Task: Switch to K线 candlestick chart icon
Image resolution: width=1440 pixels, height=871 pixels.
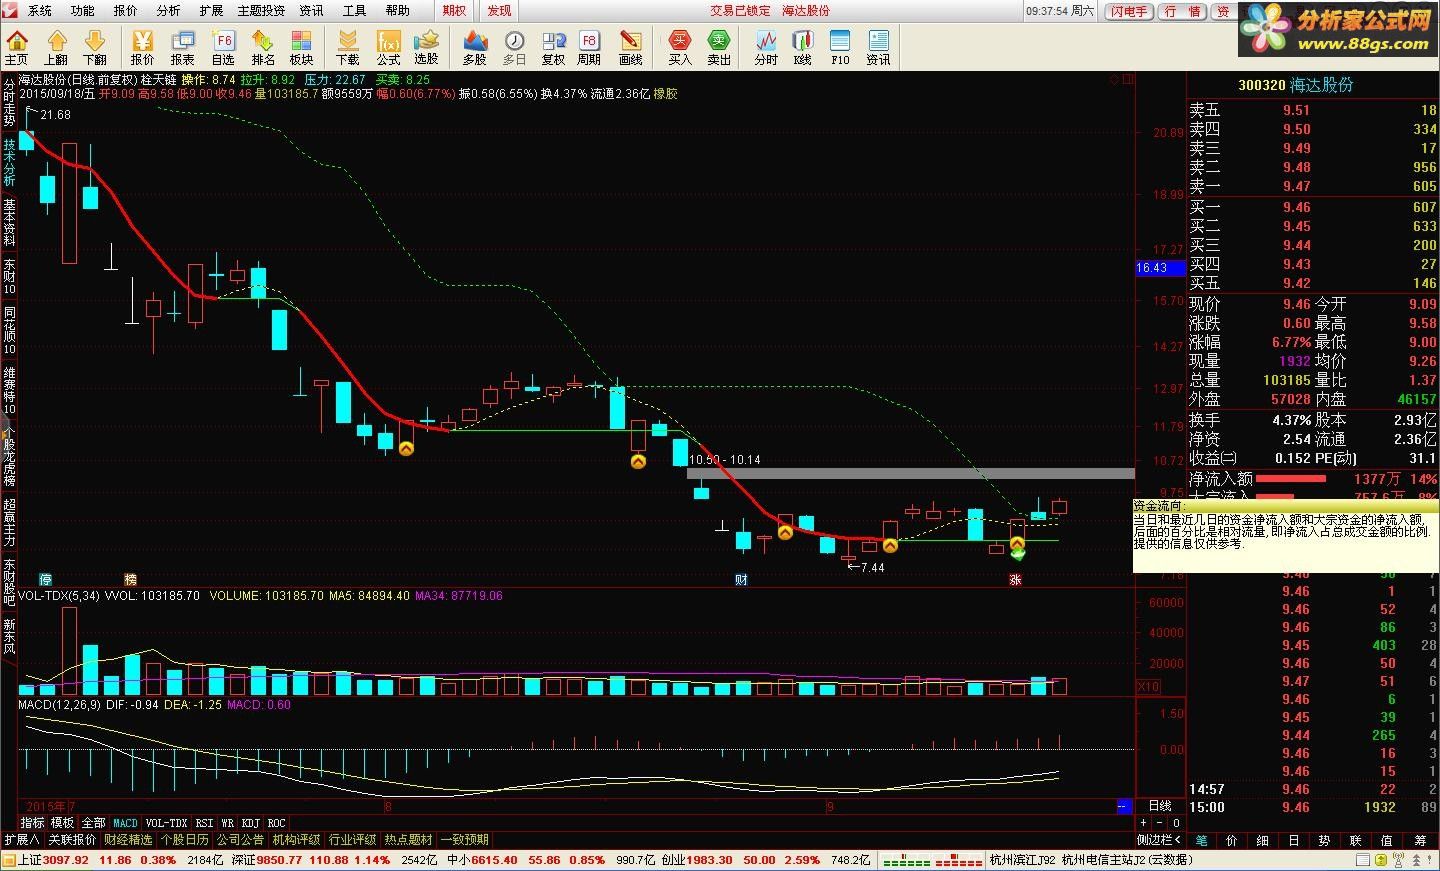Action: 803,47
